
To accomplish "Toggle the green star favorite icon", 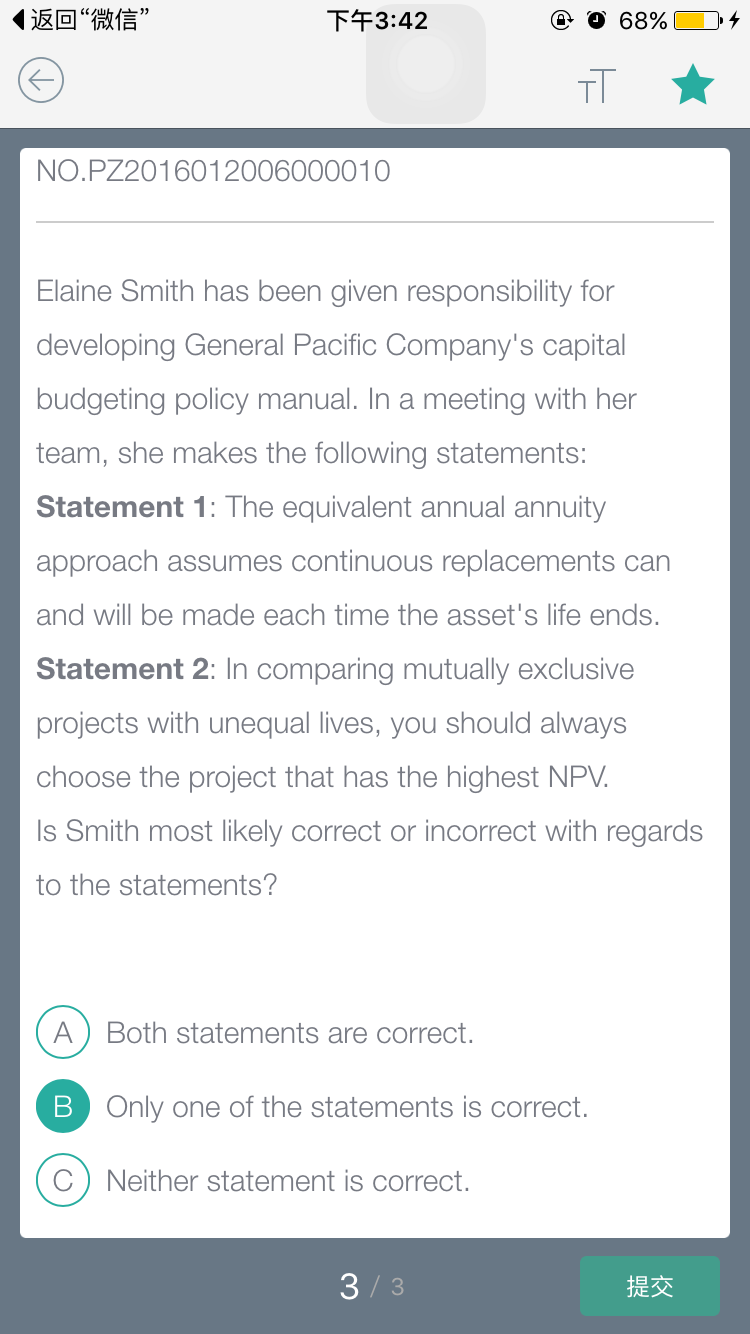I will coord(692,85).
